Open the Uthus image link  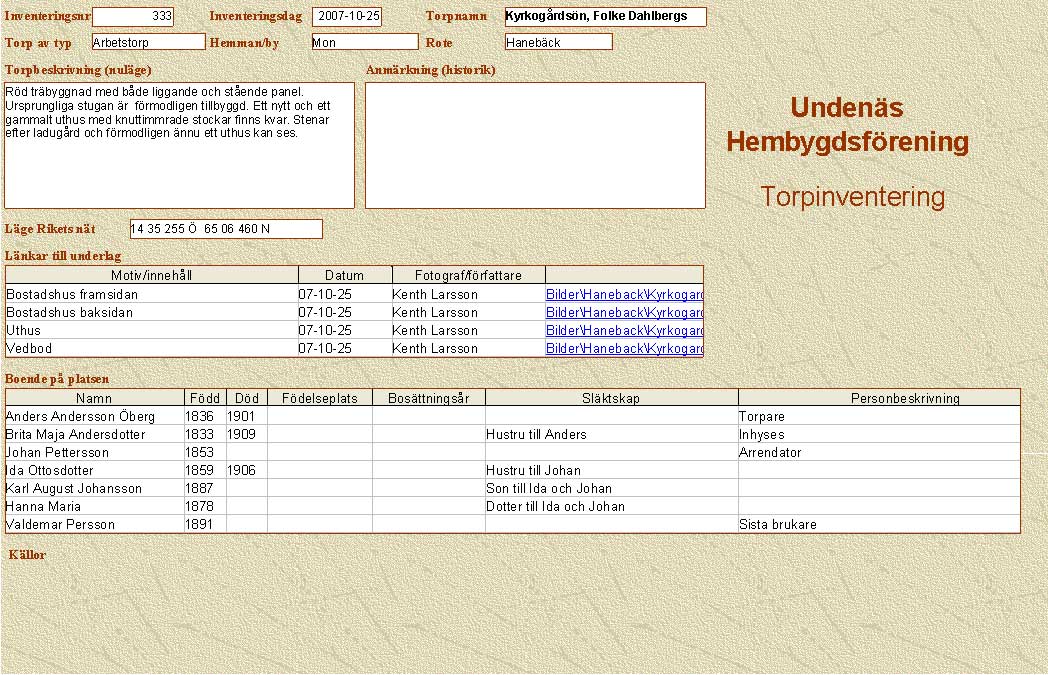click(x=624, y=331)
